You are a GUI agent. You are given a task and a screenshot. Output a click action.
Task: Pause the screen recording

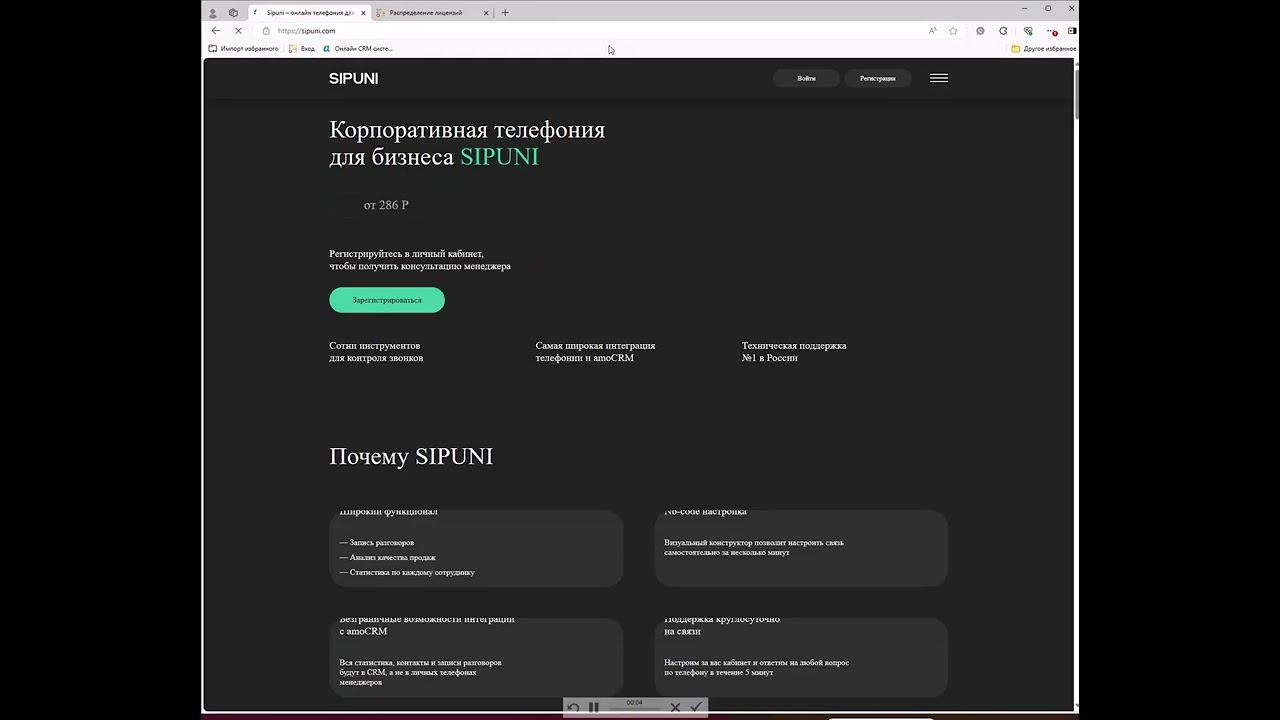[593, 707]
